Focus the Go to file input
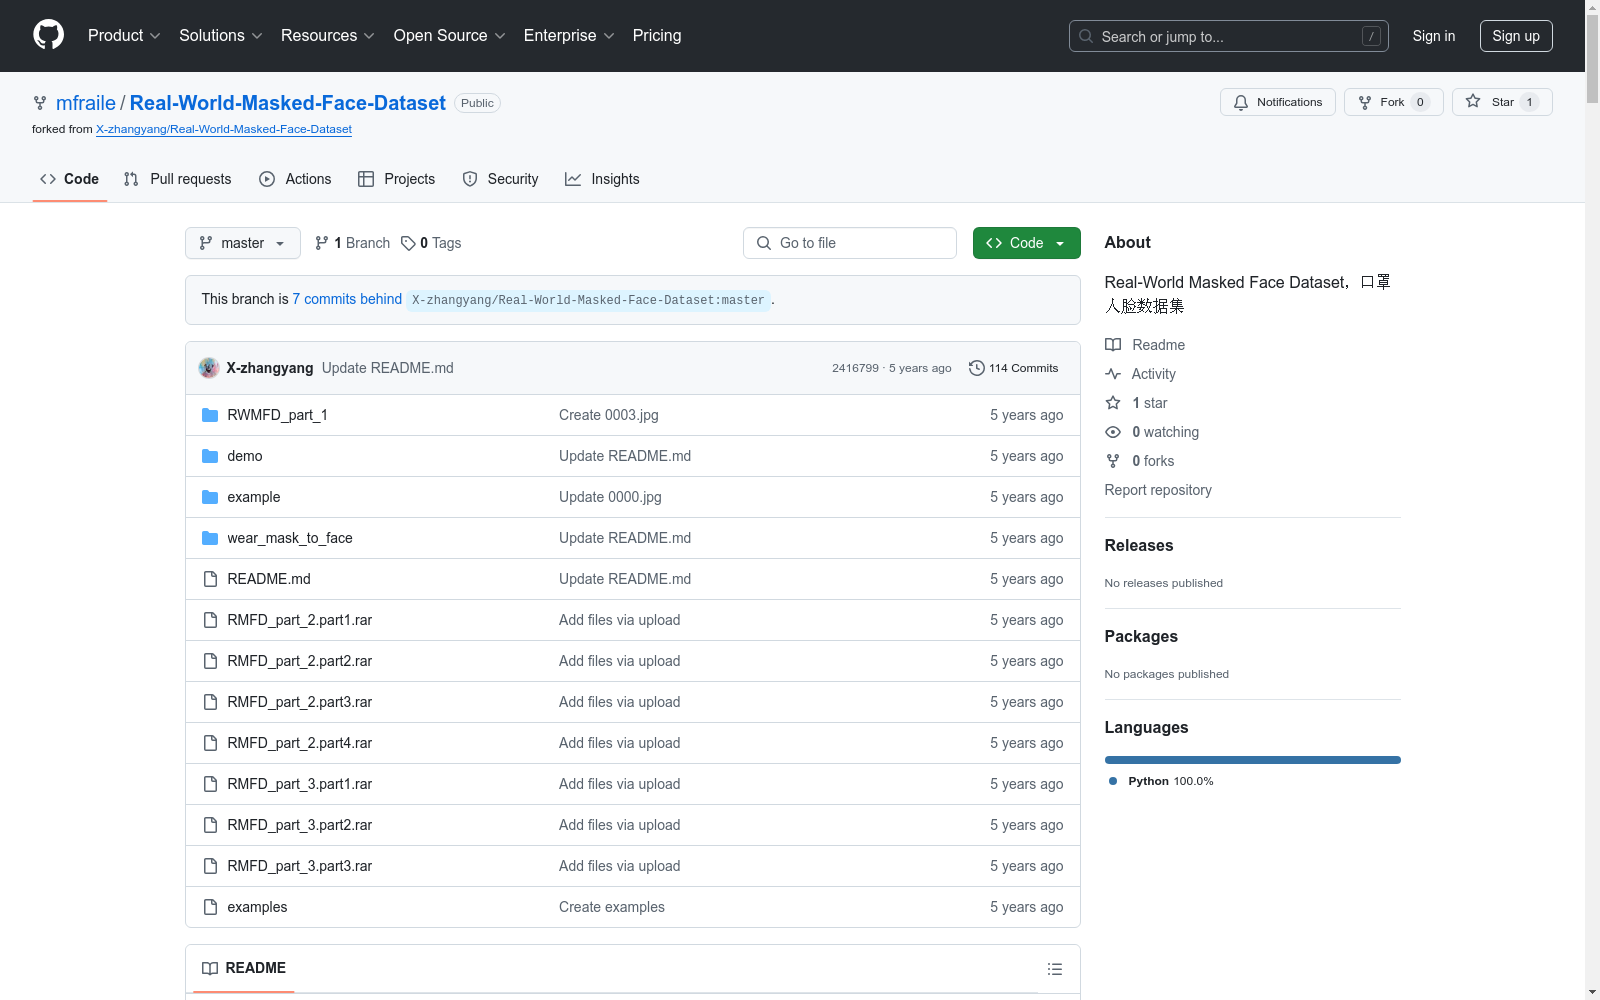The height and width of the screenshot is (1000, 1600). (850, 243)
